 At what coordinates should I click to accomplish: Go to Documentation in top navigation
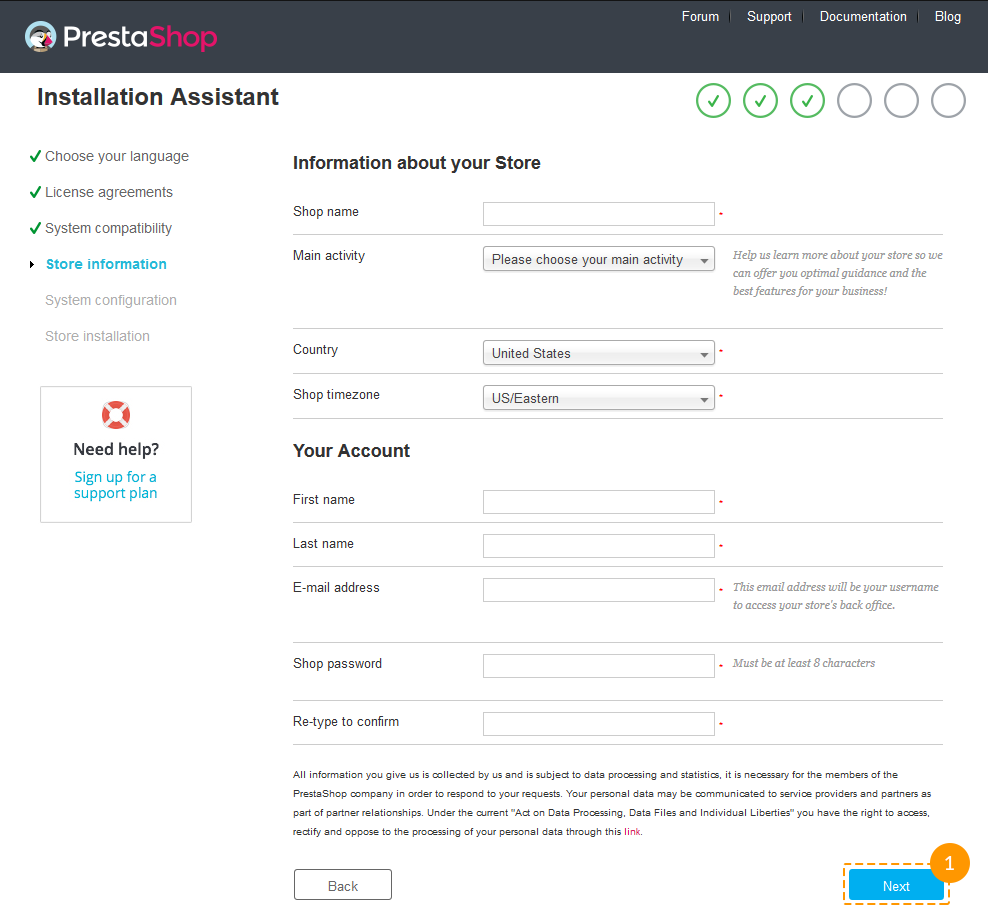[x=863, y=16]
